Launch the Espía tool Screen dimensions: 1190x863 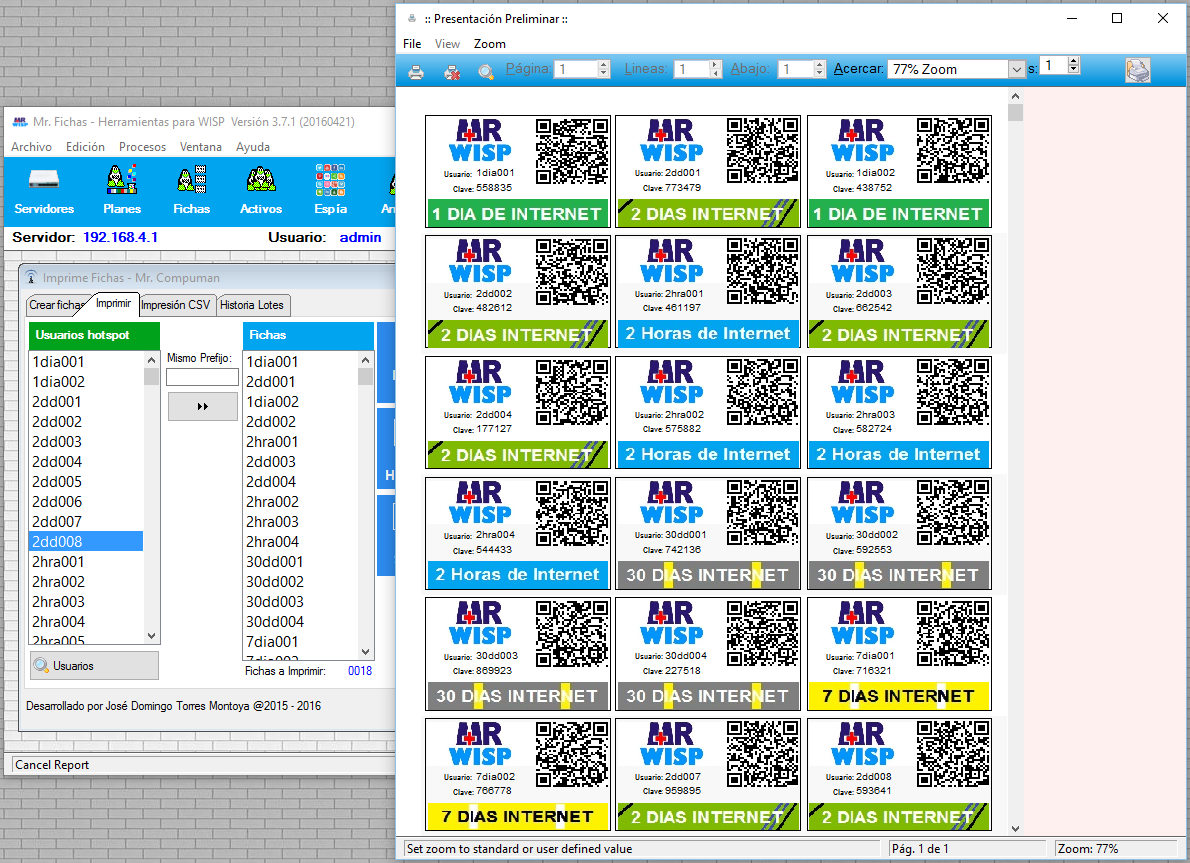pyautogui.click(x=329, y=190)
